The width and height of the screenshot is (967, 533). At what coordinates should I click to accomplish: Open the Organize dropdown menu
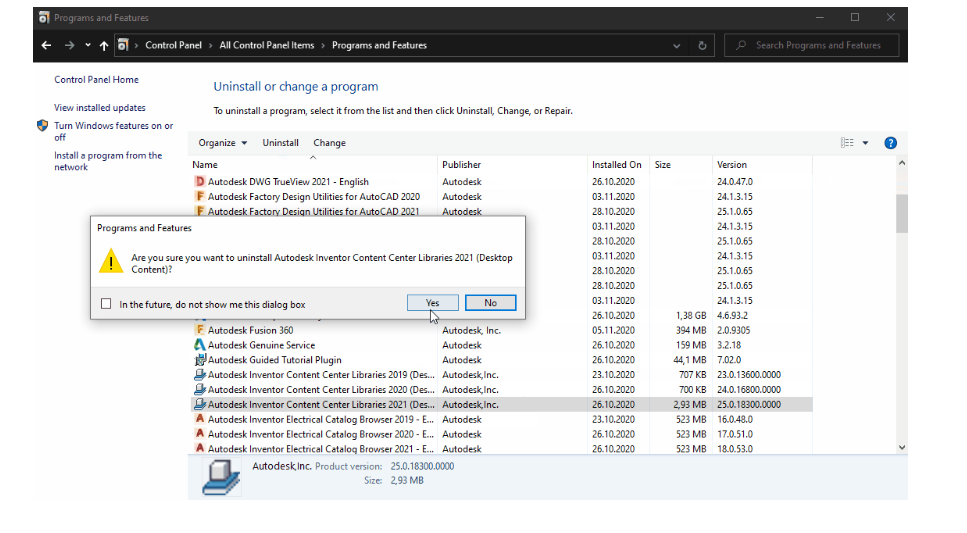click(x=223, y=143)
